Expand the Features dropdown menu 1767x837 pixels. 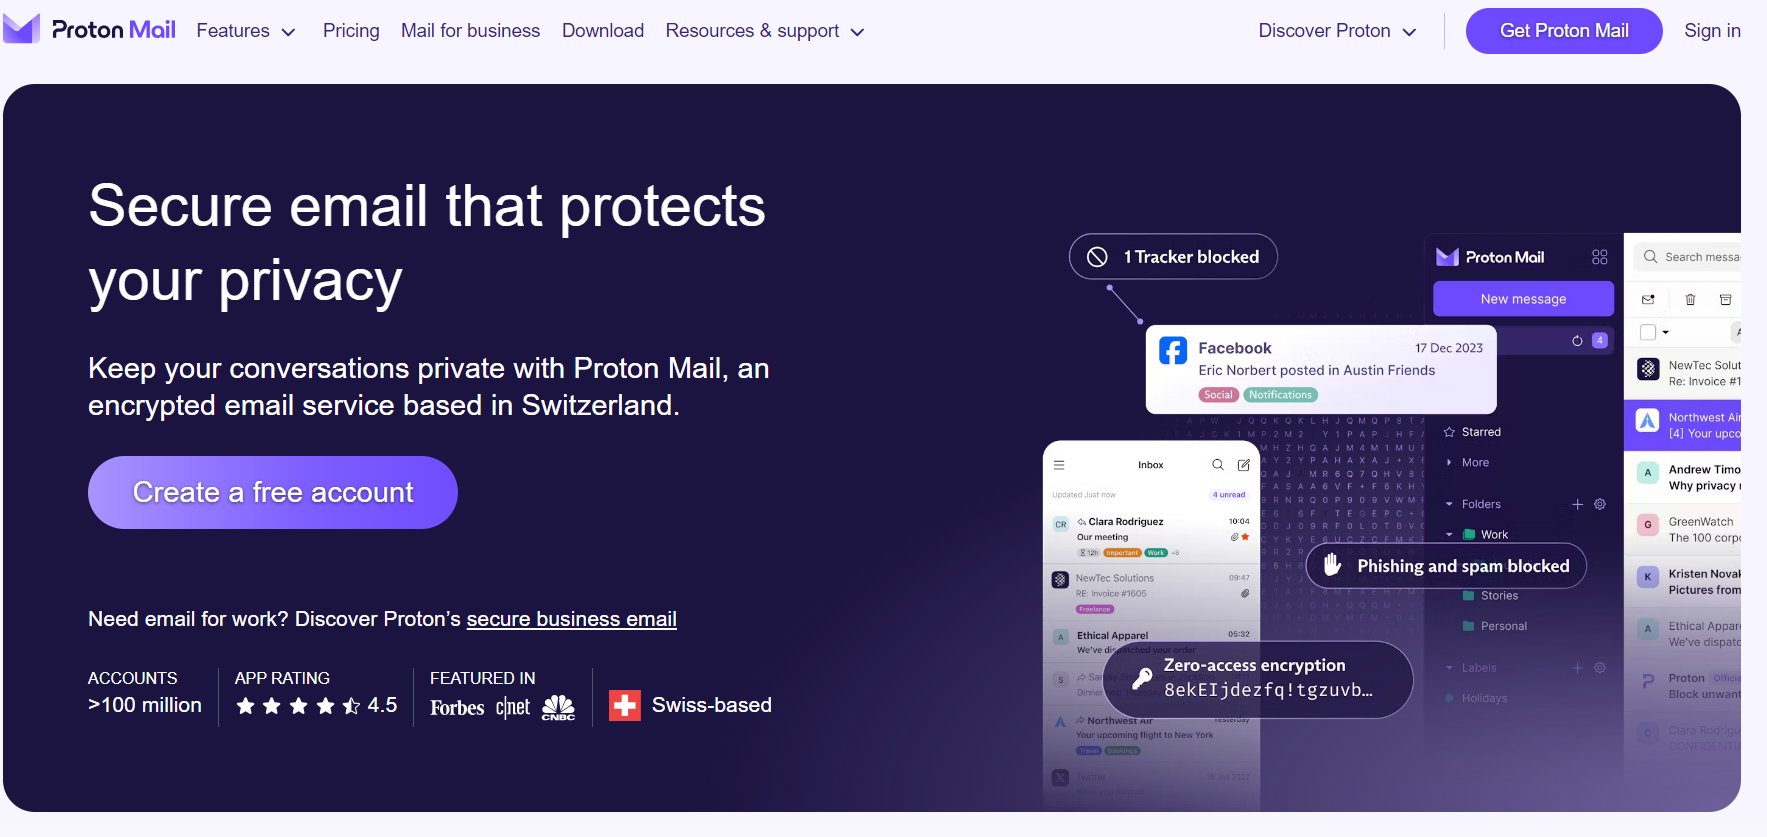[246, 31]
